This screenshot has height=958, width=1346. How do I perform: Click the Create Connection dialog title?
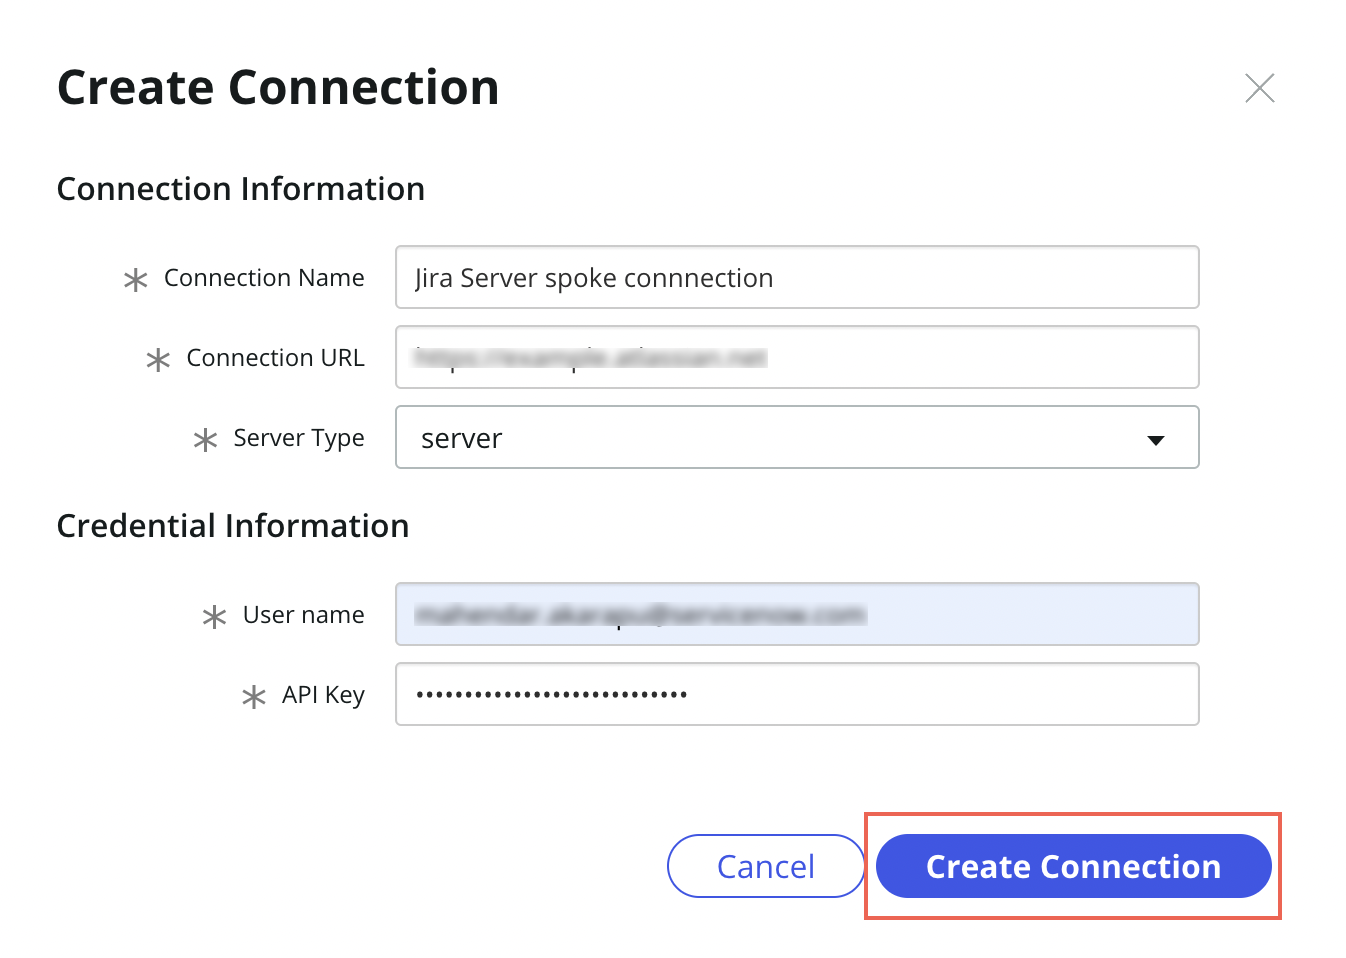click(x=278, y=88)
